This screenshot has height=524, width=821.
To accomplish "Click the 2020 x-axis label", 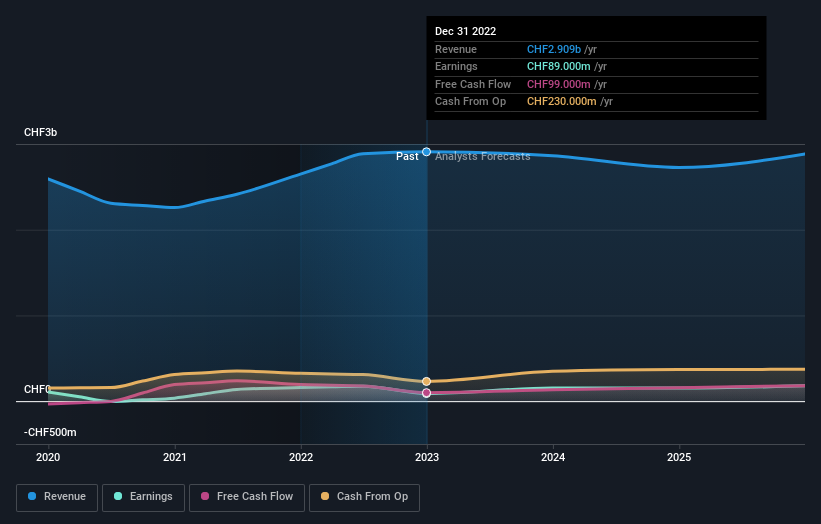I will click(48, 457).
